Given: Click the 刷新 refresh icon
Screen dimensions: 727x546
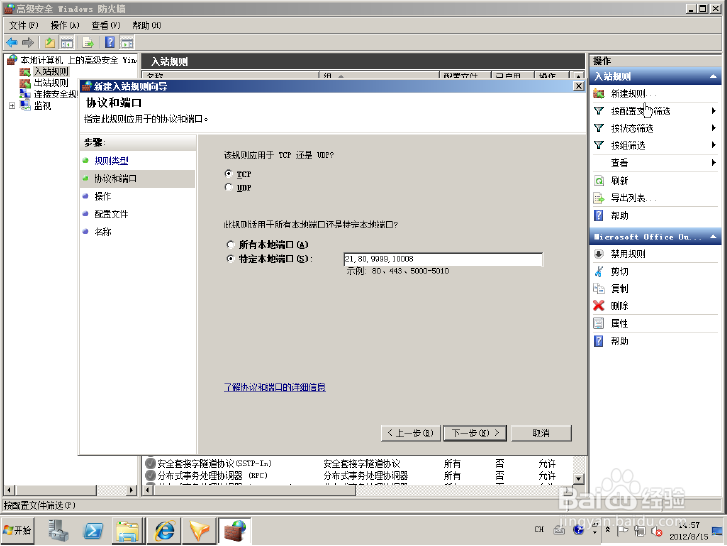Looking at the screenshot, I should click(x=599, y=181).
